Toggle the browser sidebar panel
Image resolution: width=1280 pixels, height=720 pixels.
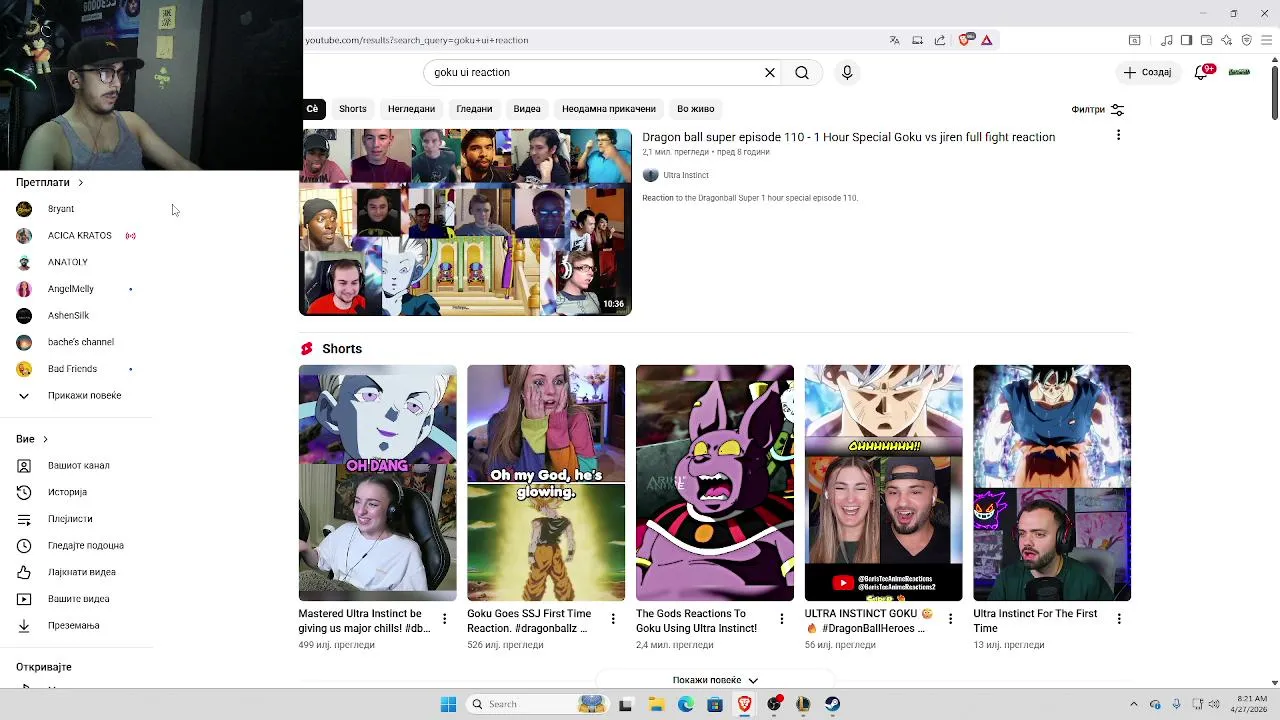click(x=1186, y=40)
